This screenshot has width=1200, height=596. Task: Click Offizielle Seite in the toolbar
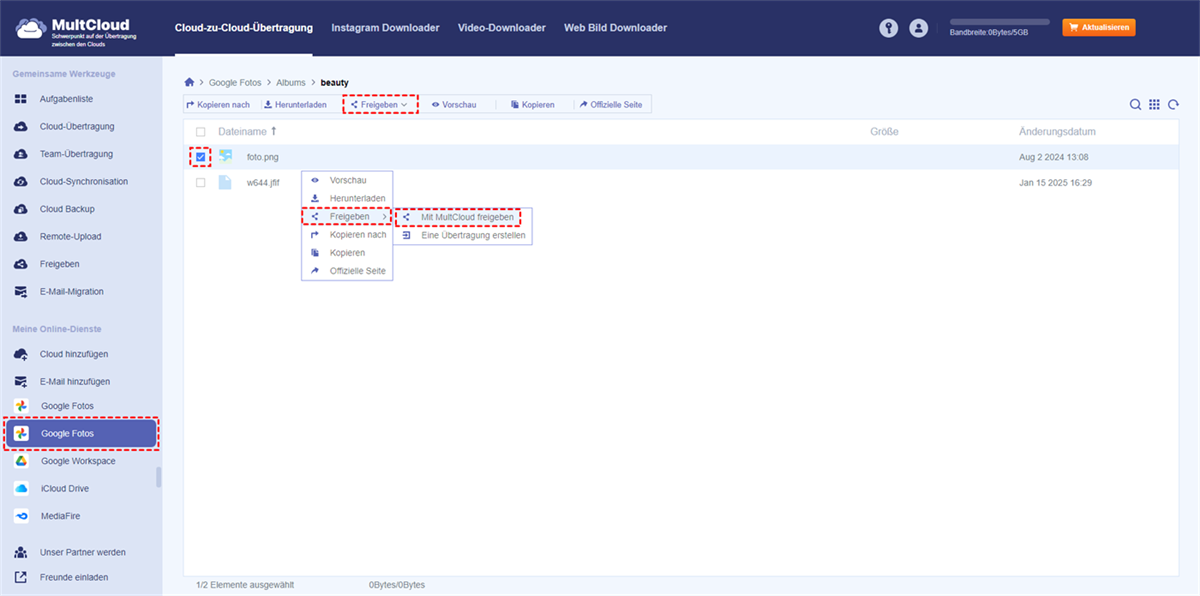click(x=611, y=105)
